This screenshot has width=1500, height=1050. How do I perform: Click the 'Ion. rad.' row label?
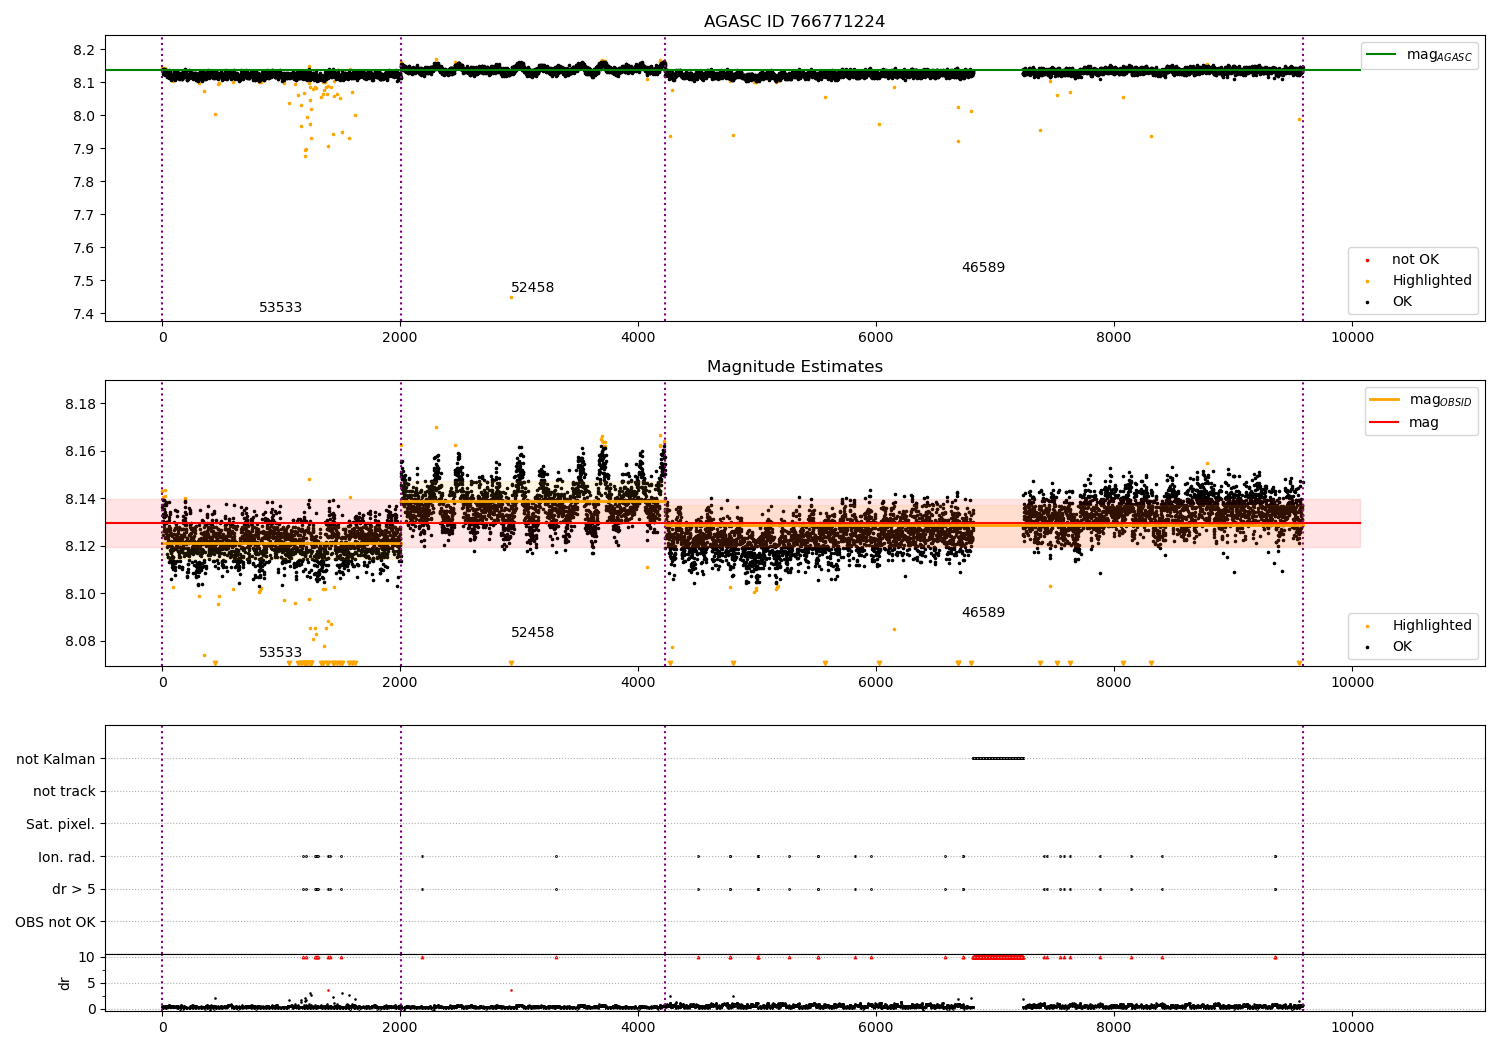point(67,857)
